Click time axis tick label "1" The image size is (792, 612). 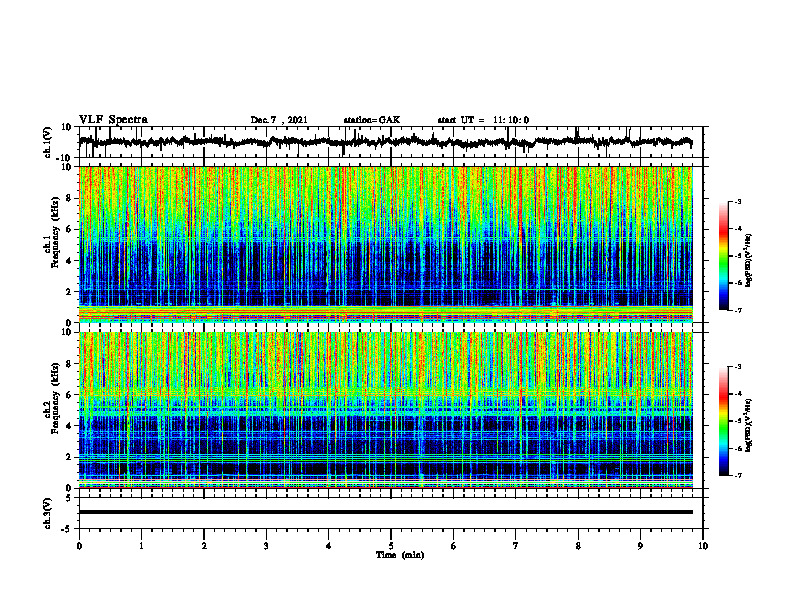pyautogui.click(x=141, y=546)
